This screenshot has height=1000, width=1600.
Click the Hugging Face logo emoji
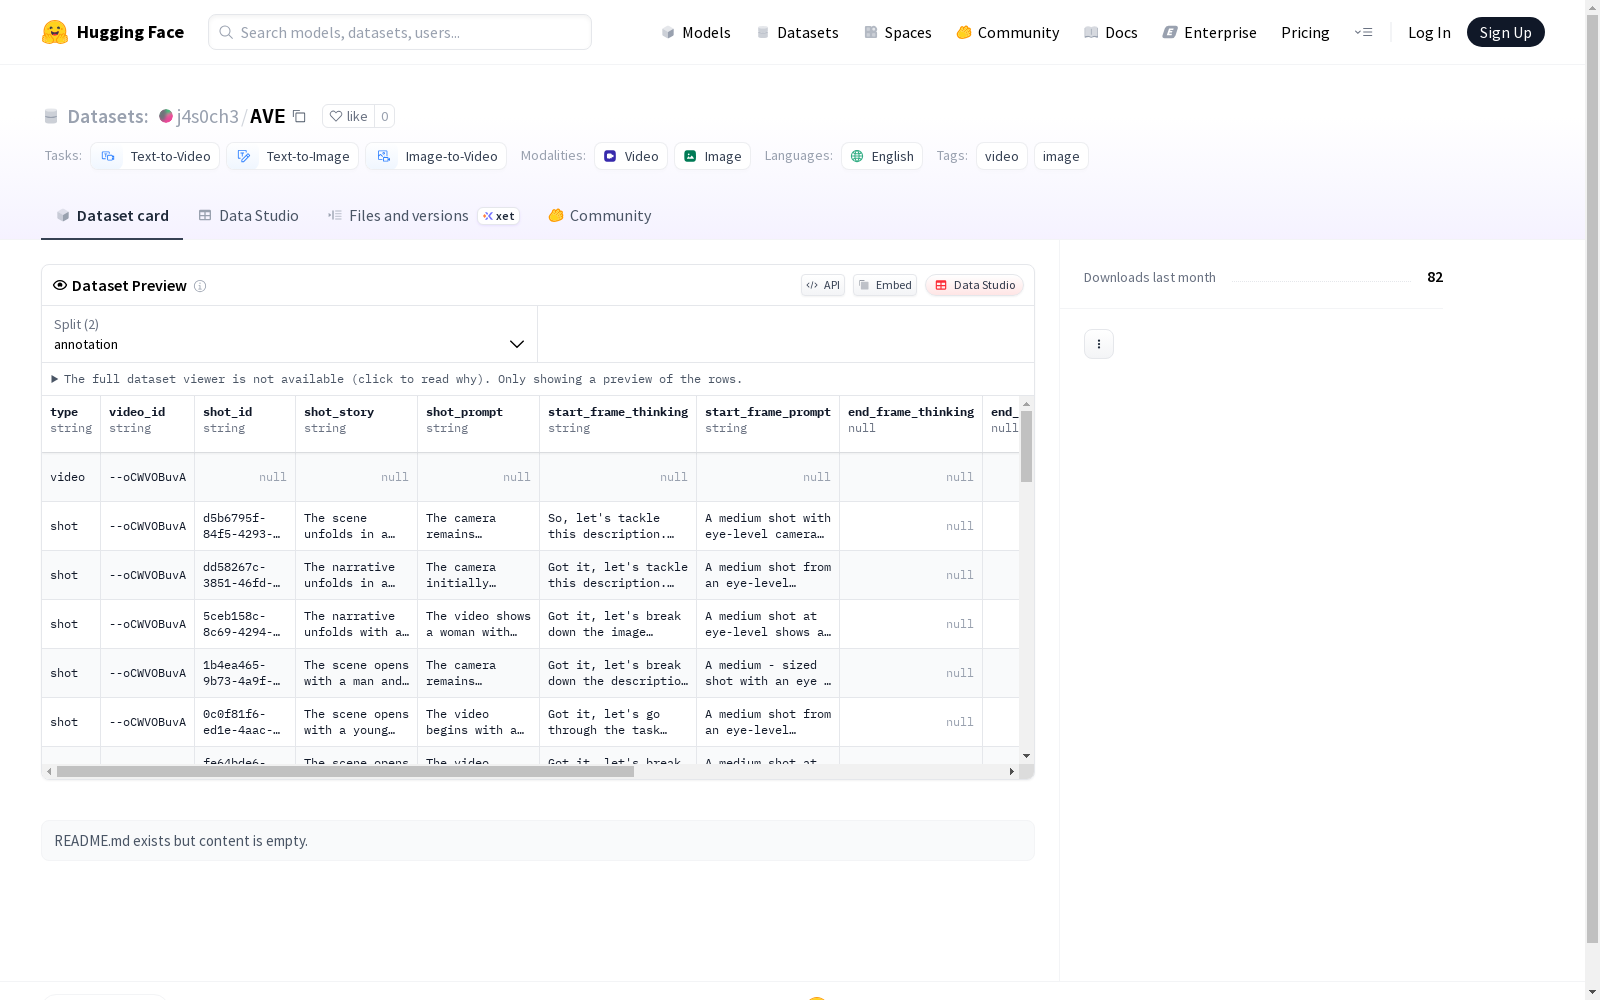click(x=55, y=32)
